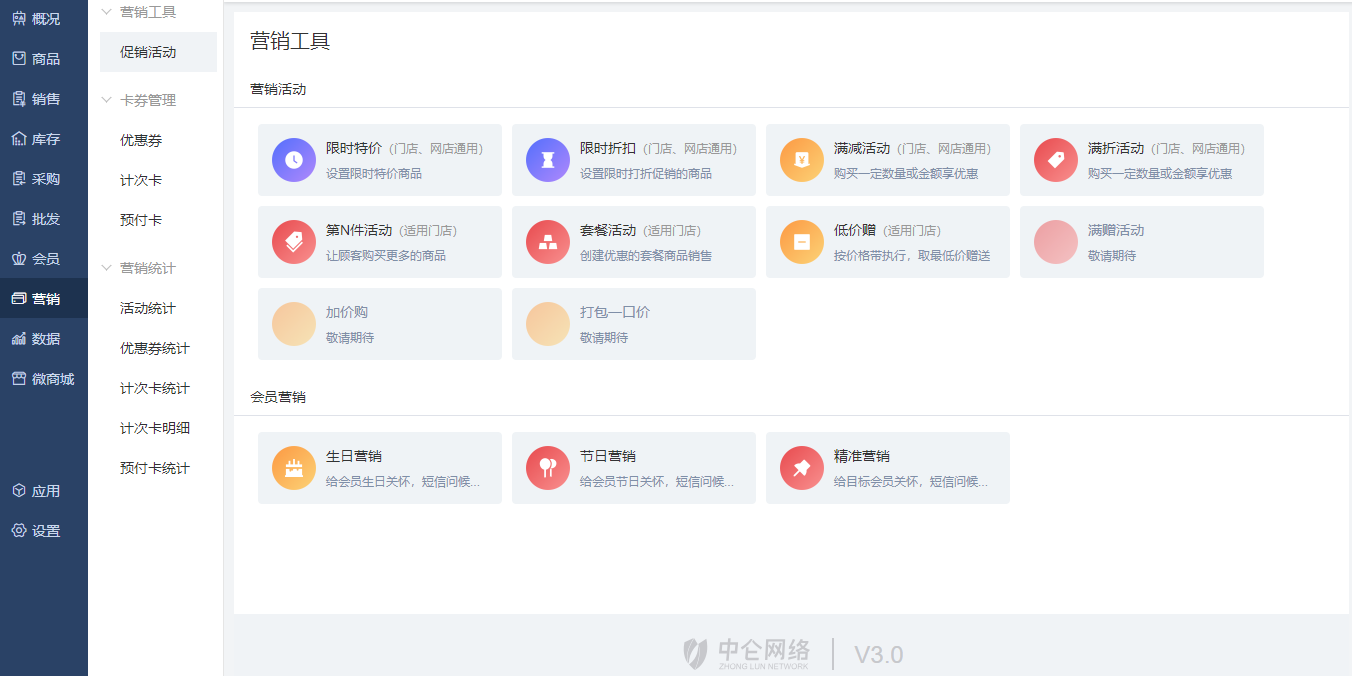Click the balloon icon for 节日营销
The image size is (1352, 676).
click(548, 468)
